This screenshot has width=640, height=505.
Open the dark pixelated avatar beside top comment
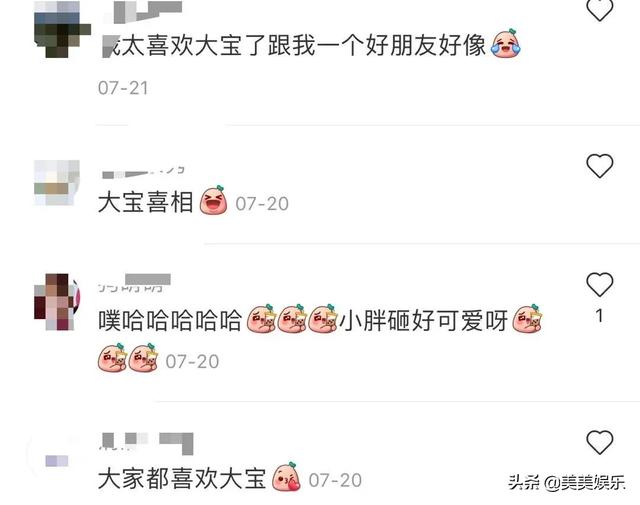coord(61,29)
